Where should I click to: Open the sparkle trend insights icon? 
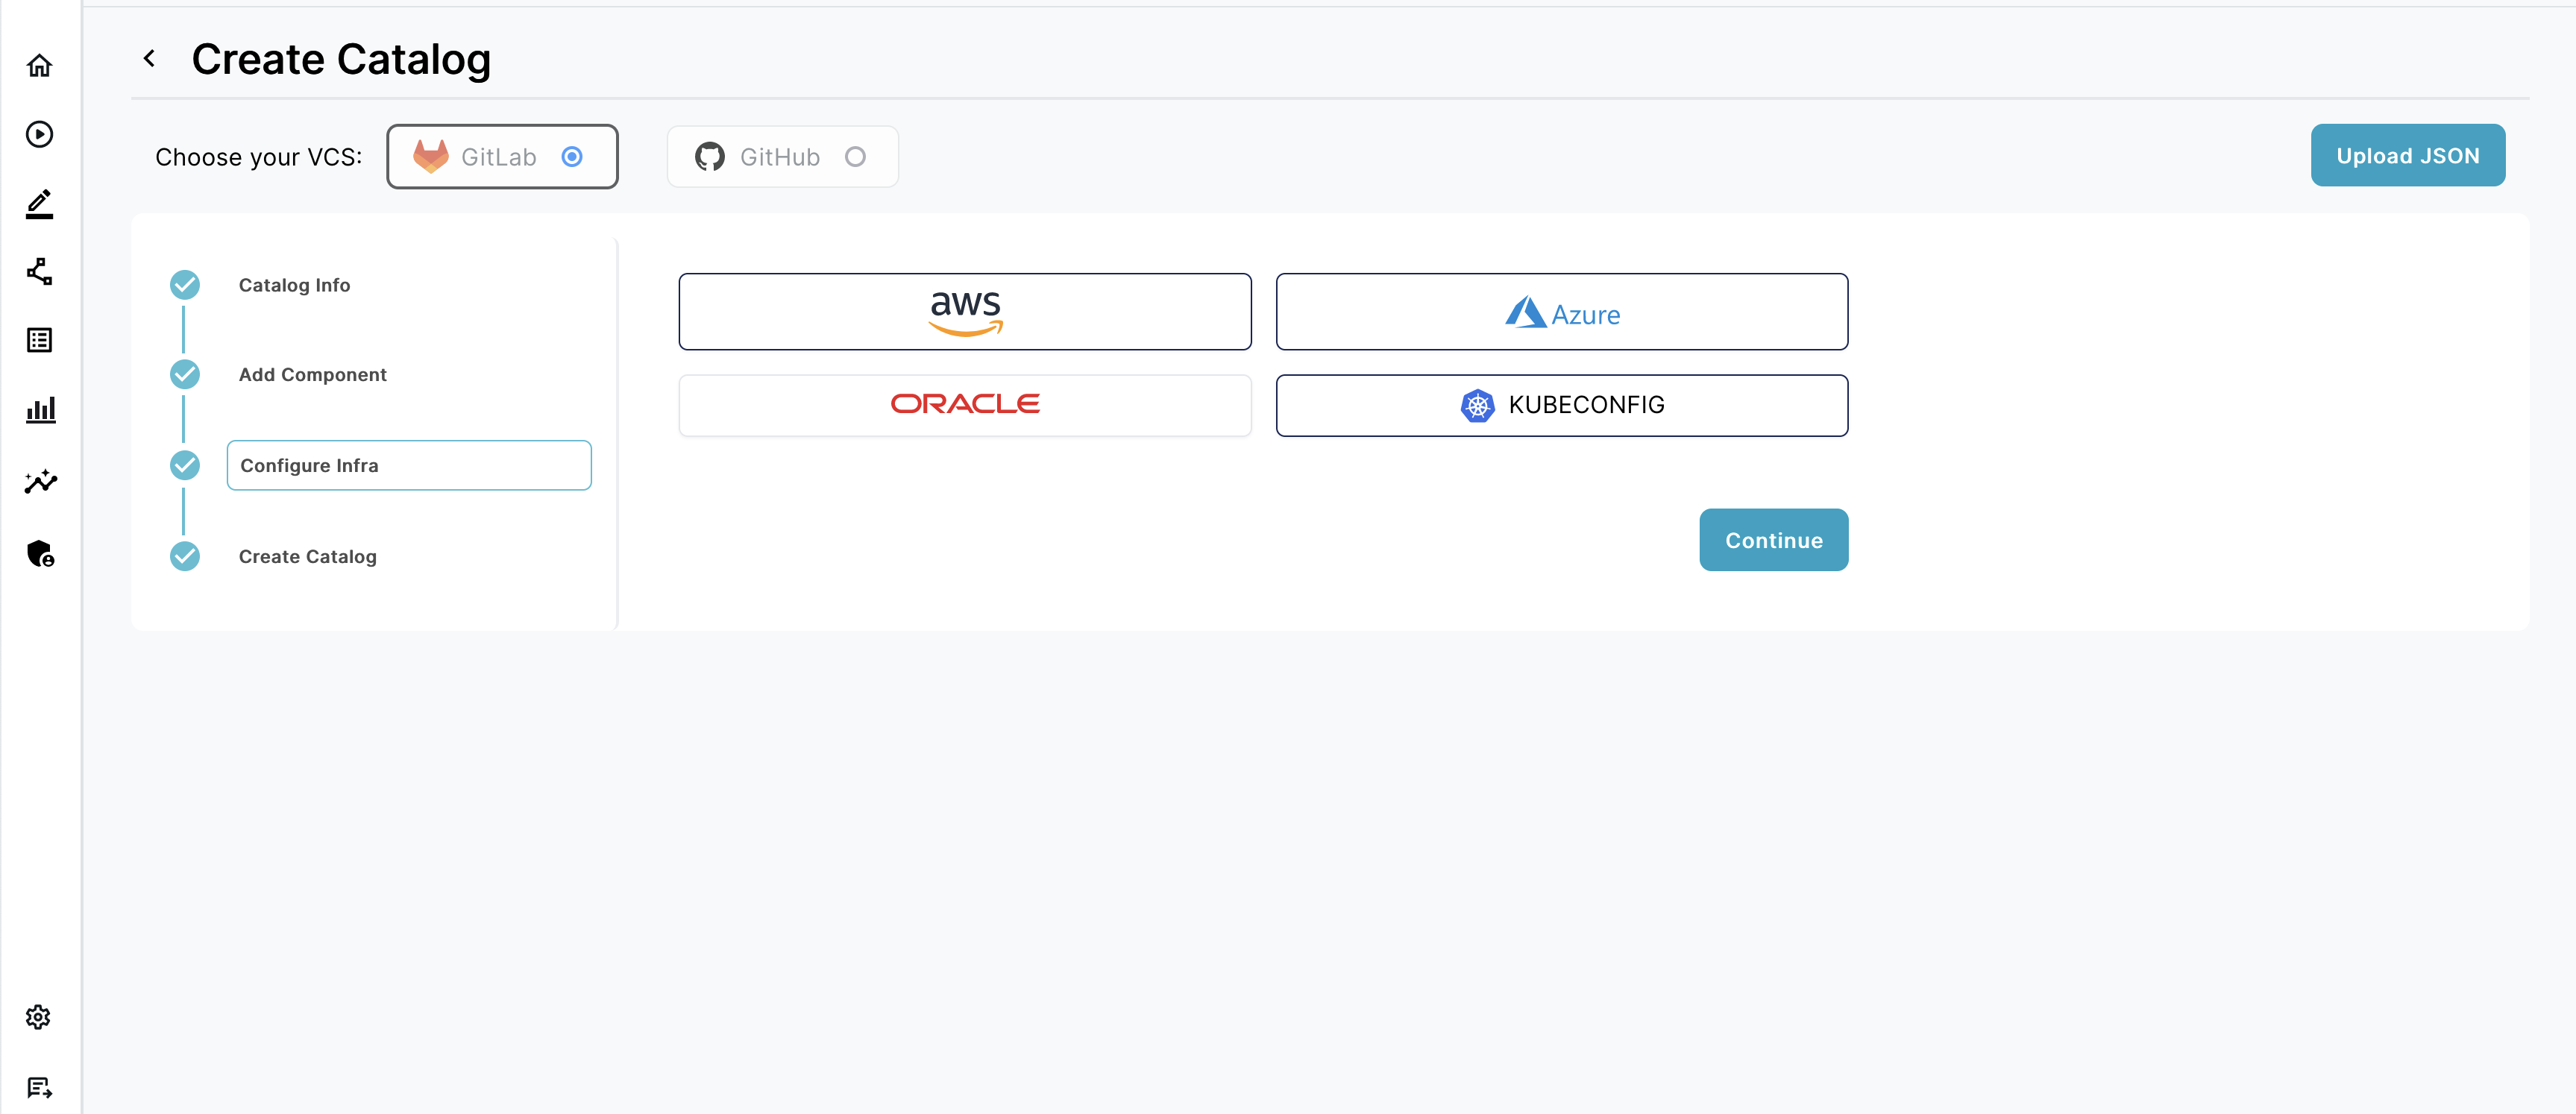tap(40, 481)
